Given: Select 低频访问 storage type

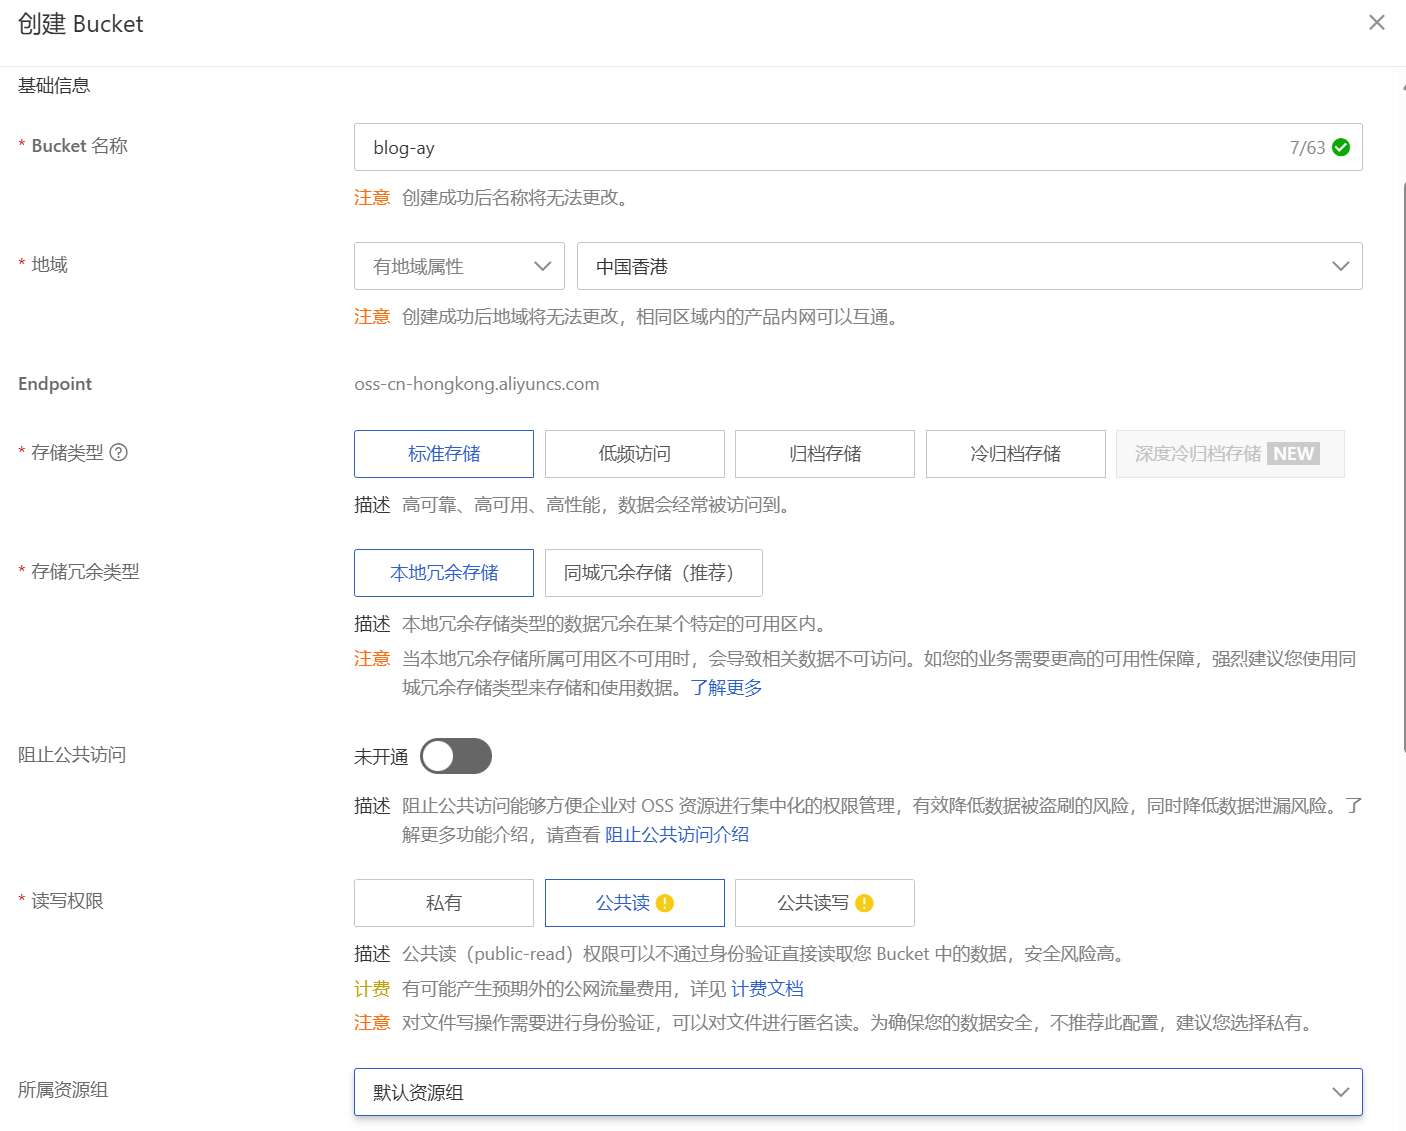Looking at the screenshot, I should [x=634, y=454].
